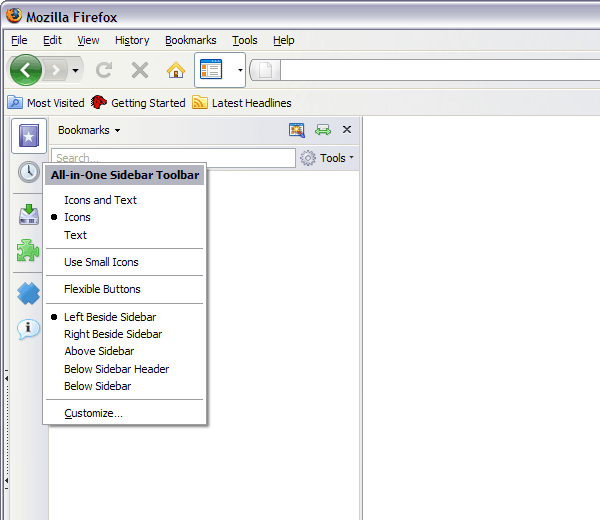Close the Bookmarks sidebar with X
Viewport: 600px width, 520px height.
click(347, 130)
